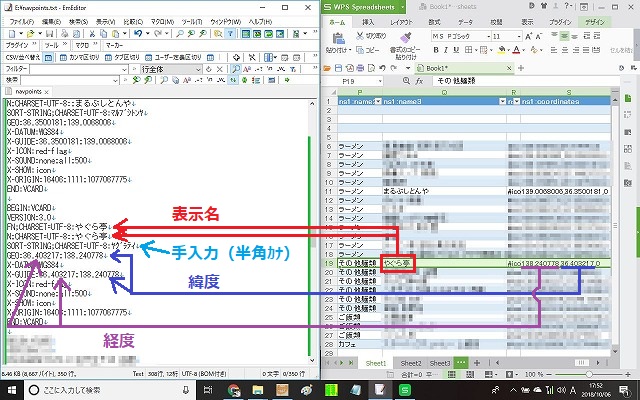Open the Windows Start menu
Image resolution: width=640 pixels, height=400 pixels.
(11, 390)
